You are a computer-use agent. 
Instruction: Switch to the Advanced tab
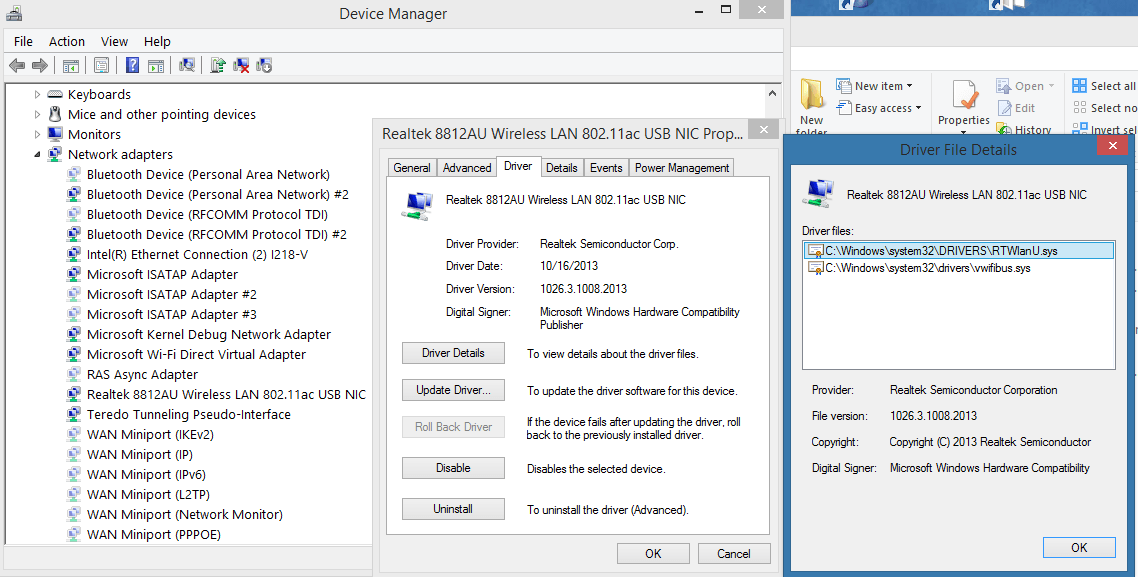467,168
